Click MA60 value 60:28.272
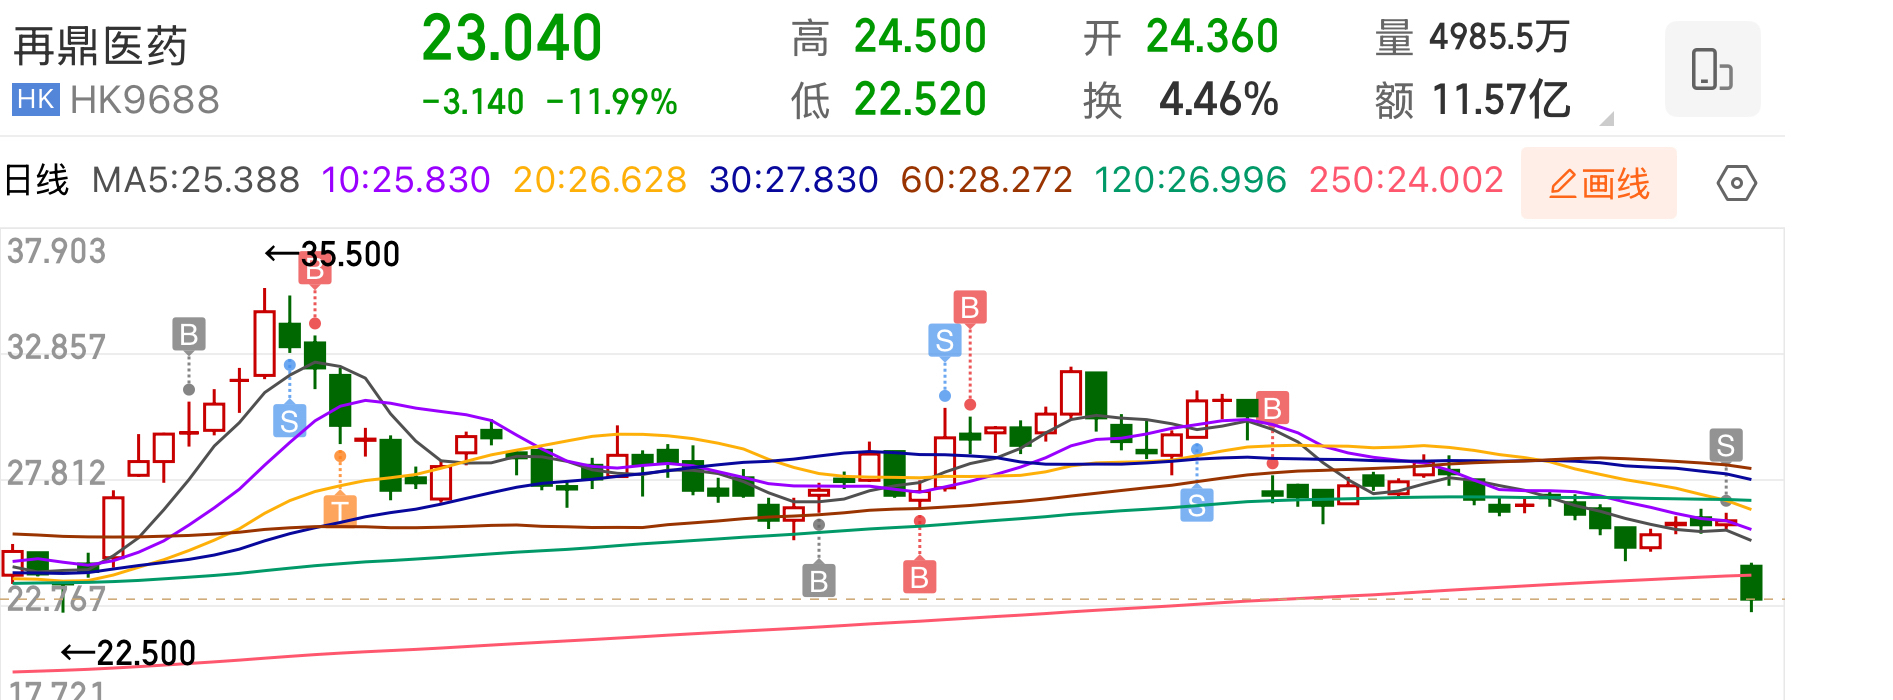Viewport: 1893px width, 700px height. click(x=987, y=180)
